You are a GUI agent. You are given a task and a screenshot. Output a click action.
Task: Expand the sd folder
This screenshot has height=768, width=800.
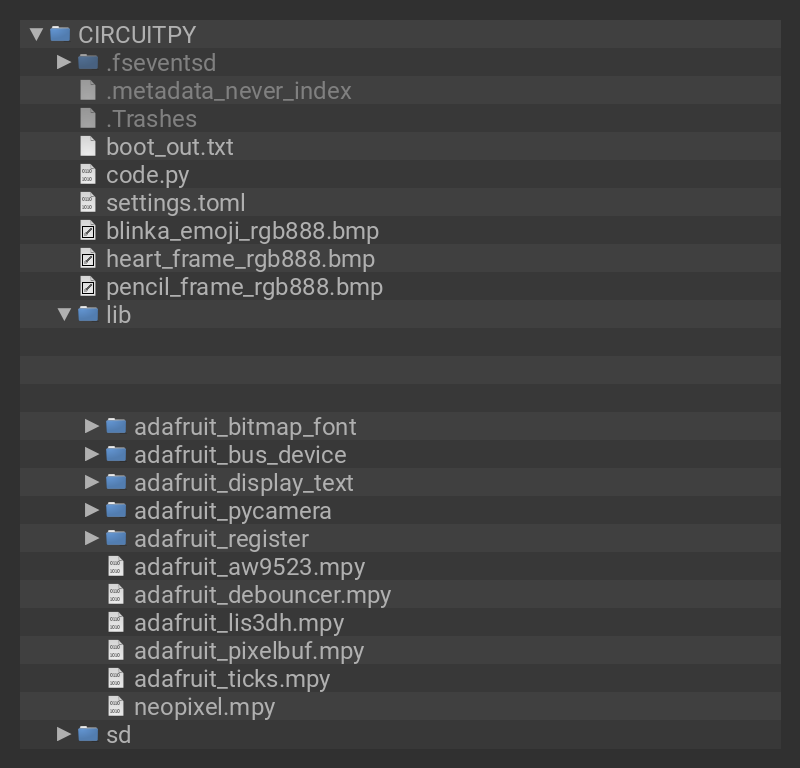(x=64, y=734)
